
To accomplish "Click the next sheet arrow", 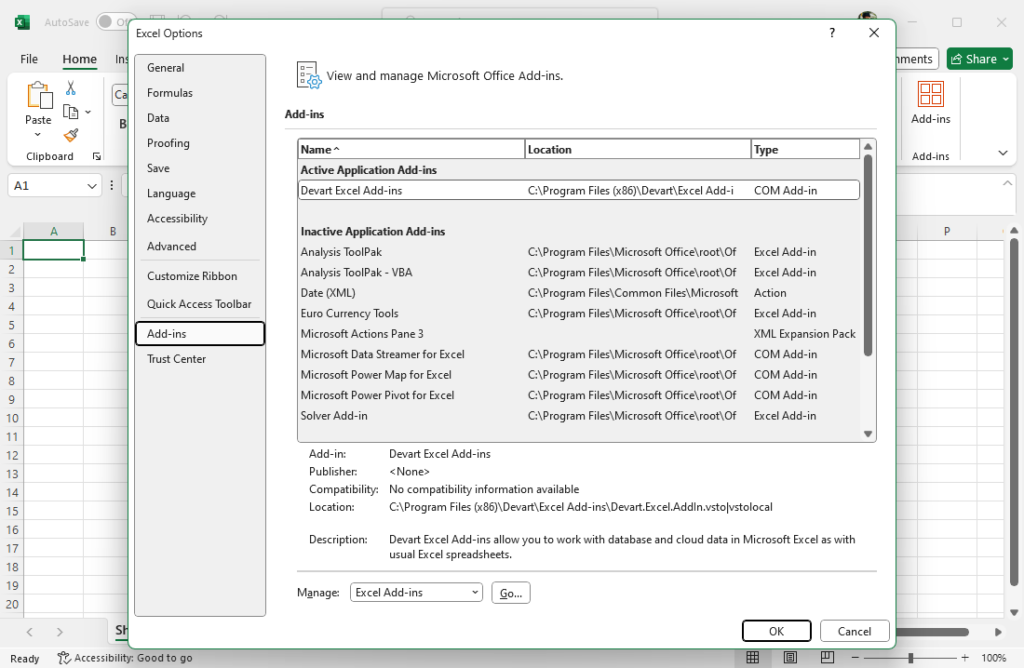I will click(59, 631).
